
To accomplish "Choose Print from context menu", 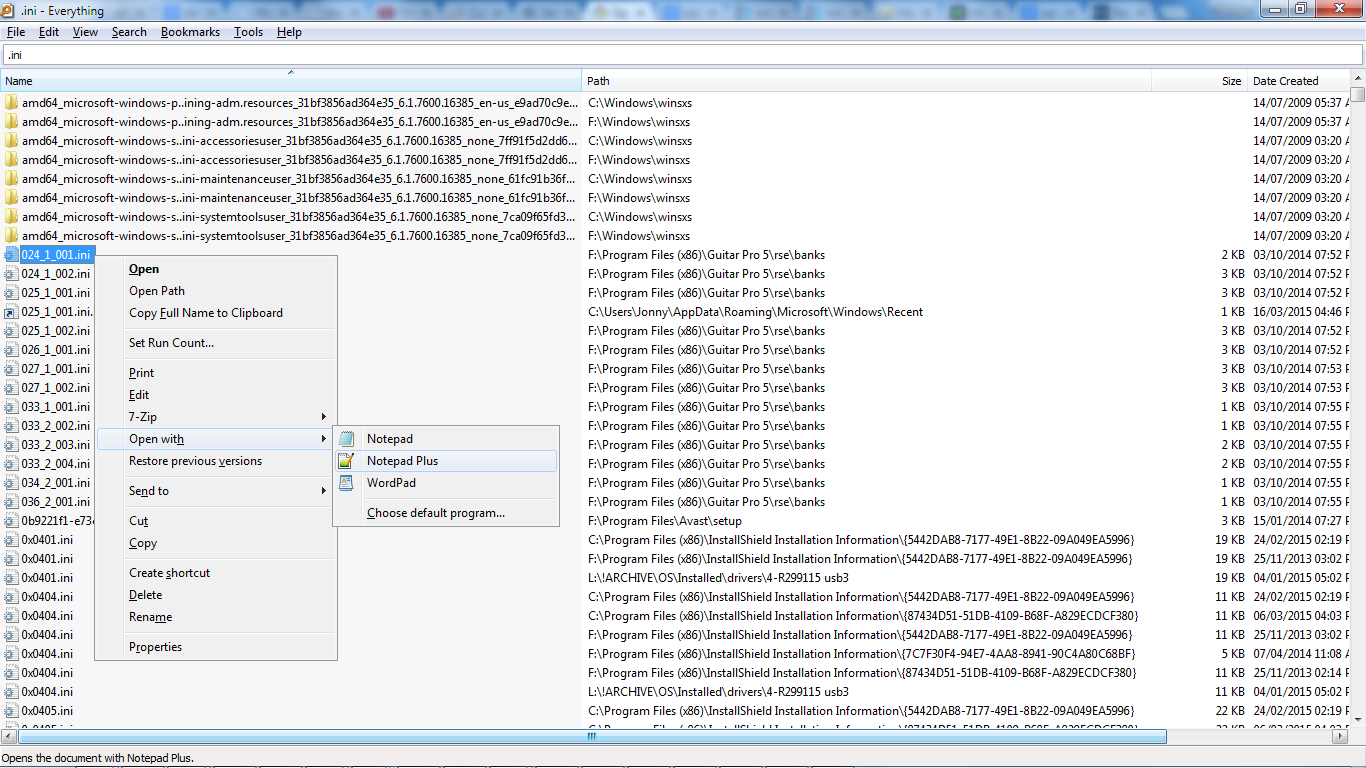I will (216, 373).
